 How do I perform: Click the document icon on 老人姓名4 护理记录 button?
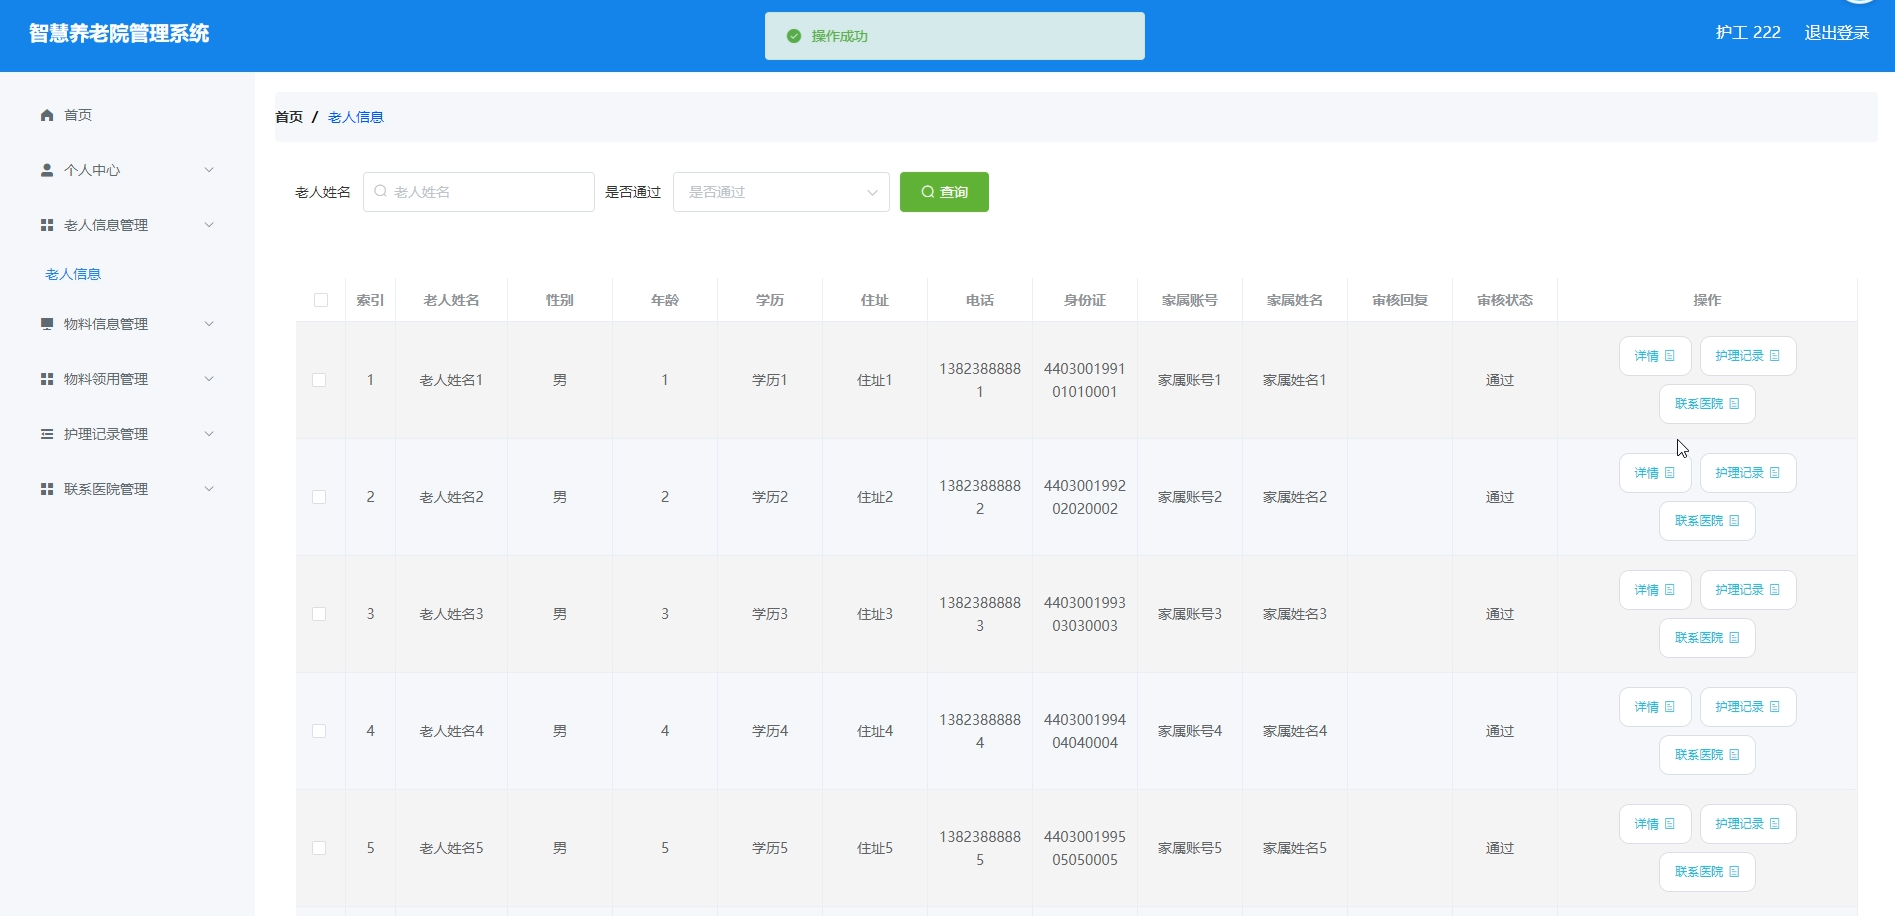pos(1775,707)
